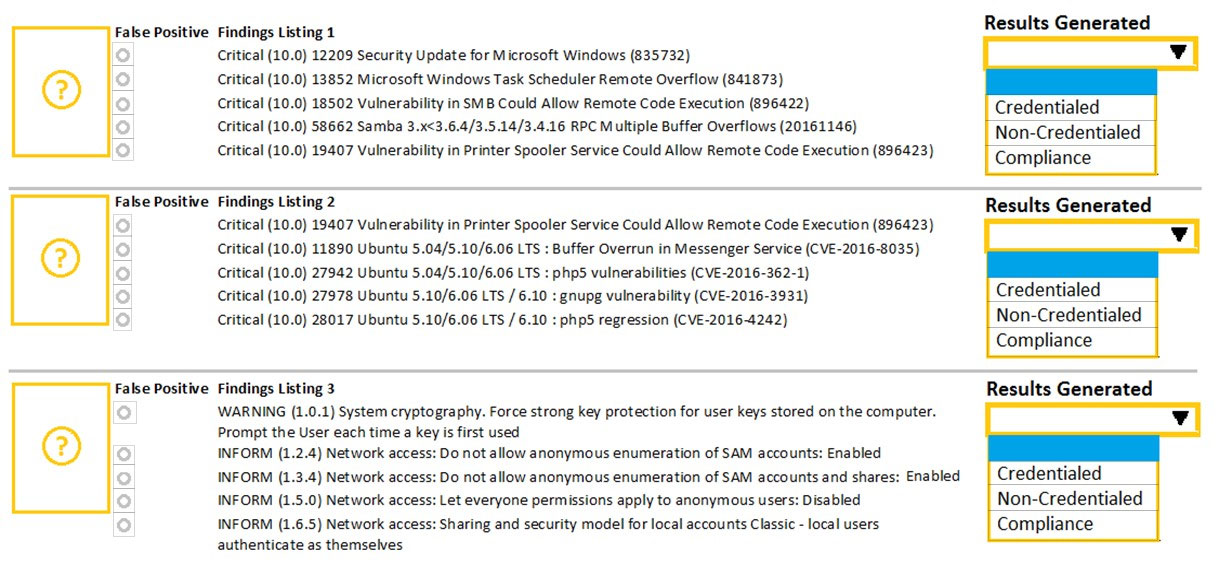Mark Let everyone permissions INFORM as false positive
This screenshot has width=1219, height=564.
pos(123,500)
